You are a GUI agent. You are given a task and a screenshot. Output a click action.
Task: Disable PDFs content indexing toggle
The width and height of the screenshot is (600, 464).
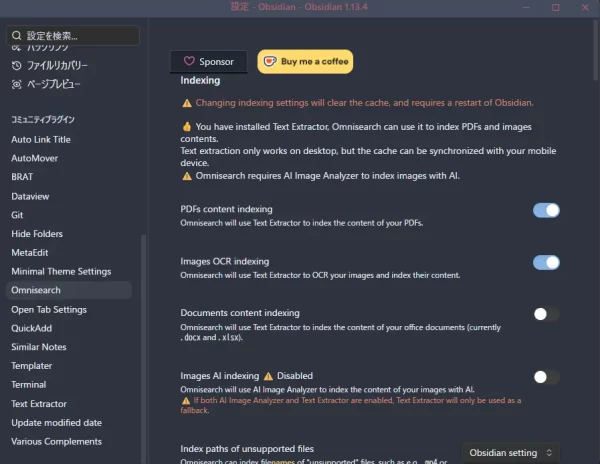[546, 210]
